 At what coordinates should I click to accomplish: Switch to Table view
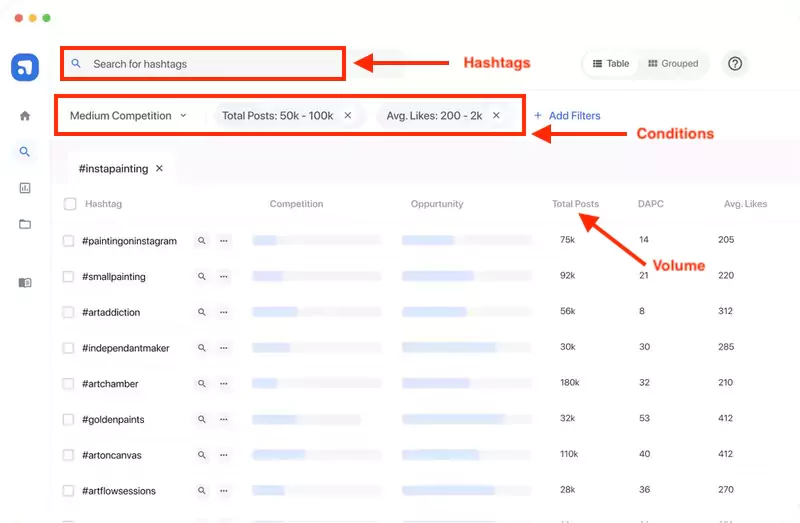611,64
